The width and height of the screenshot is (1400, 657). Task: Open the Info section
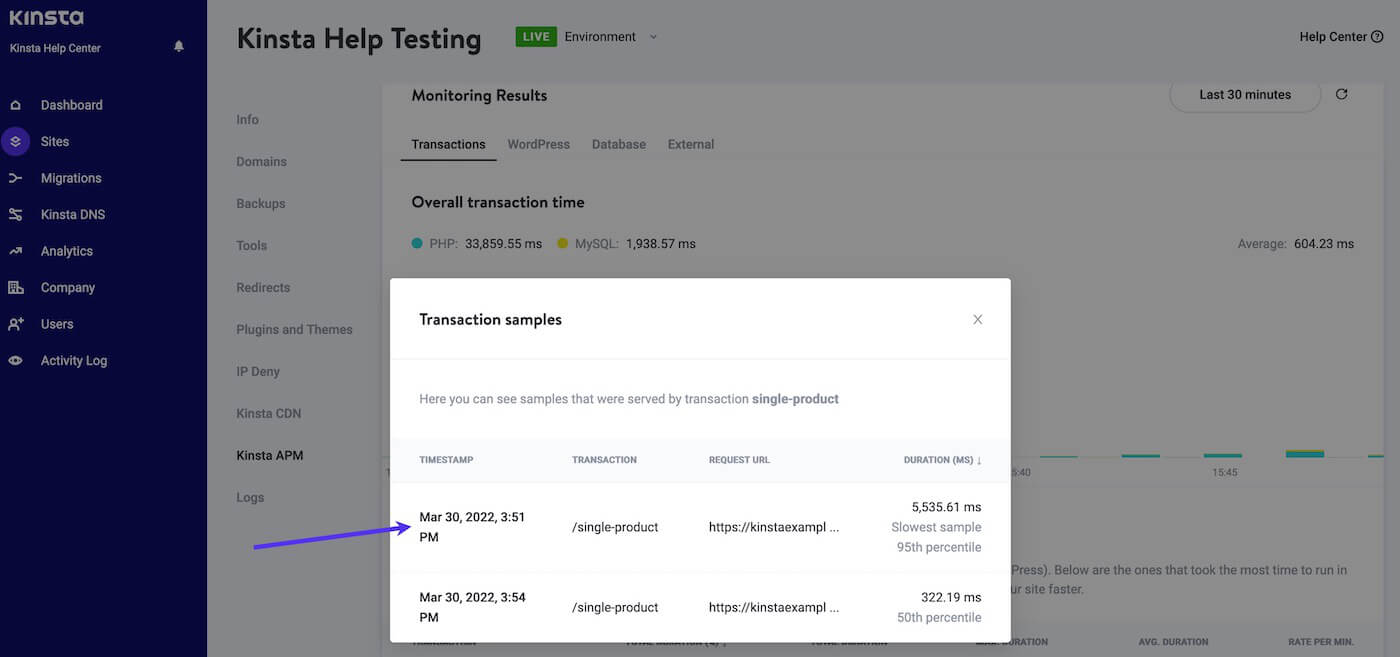pos(247,120)
